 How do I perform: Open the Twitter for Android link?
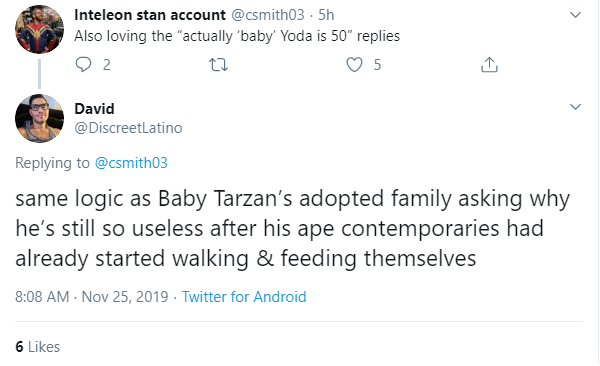tap(244, 297)
